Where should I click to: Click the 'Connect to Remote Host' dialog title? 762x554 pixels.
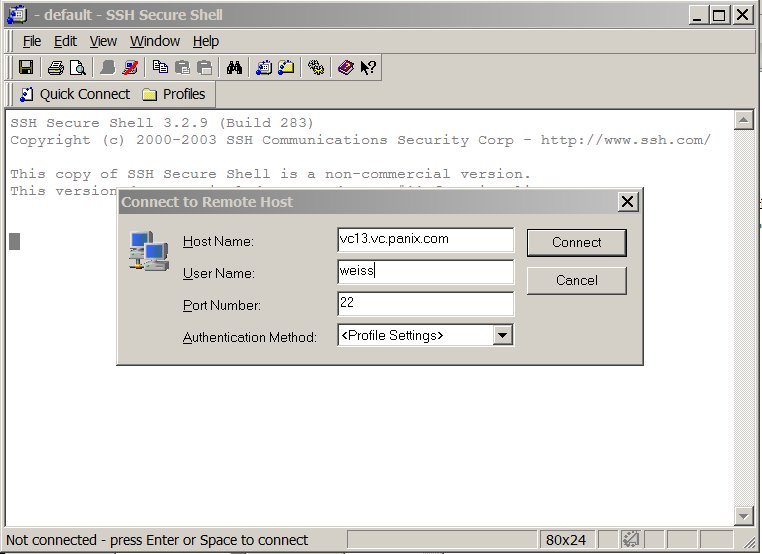(x=207, y=202)
